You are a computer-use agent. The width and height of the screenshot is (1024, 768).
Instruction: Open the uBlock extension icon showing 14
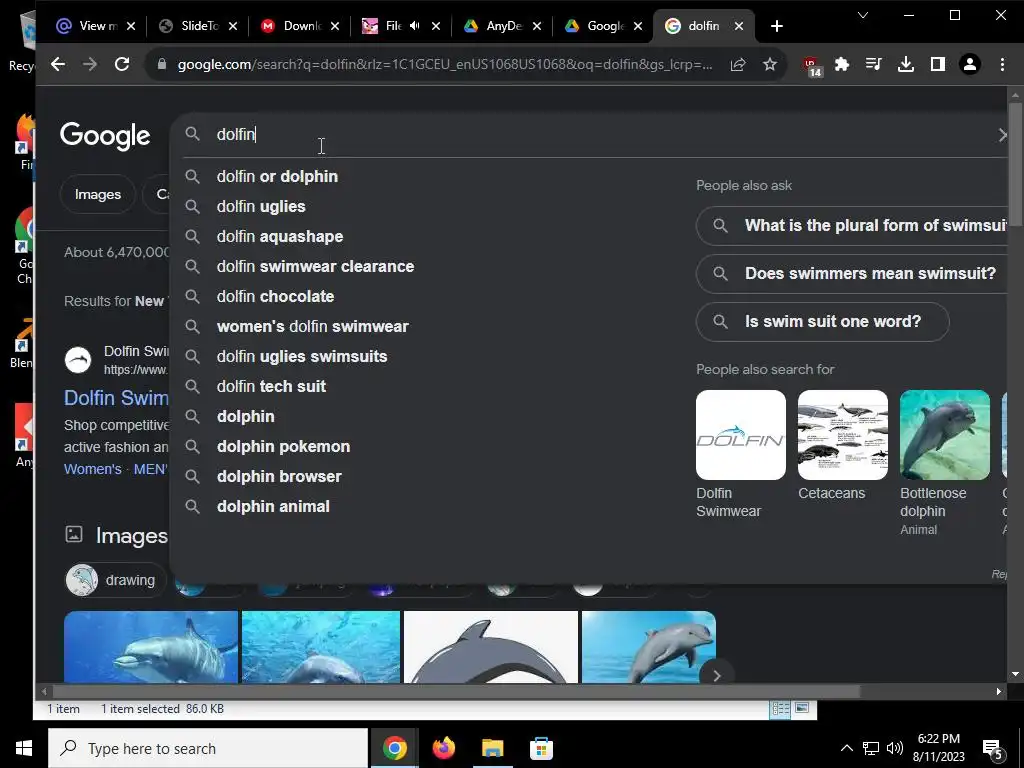click(x=812, y=65)
